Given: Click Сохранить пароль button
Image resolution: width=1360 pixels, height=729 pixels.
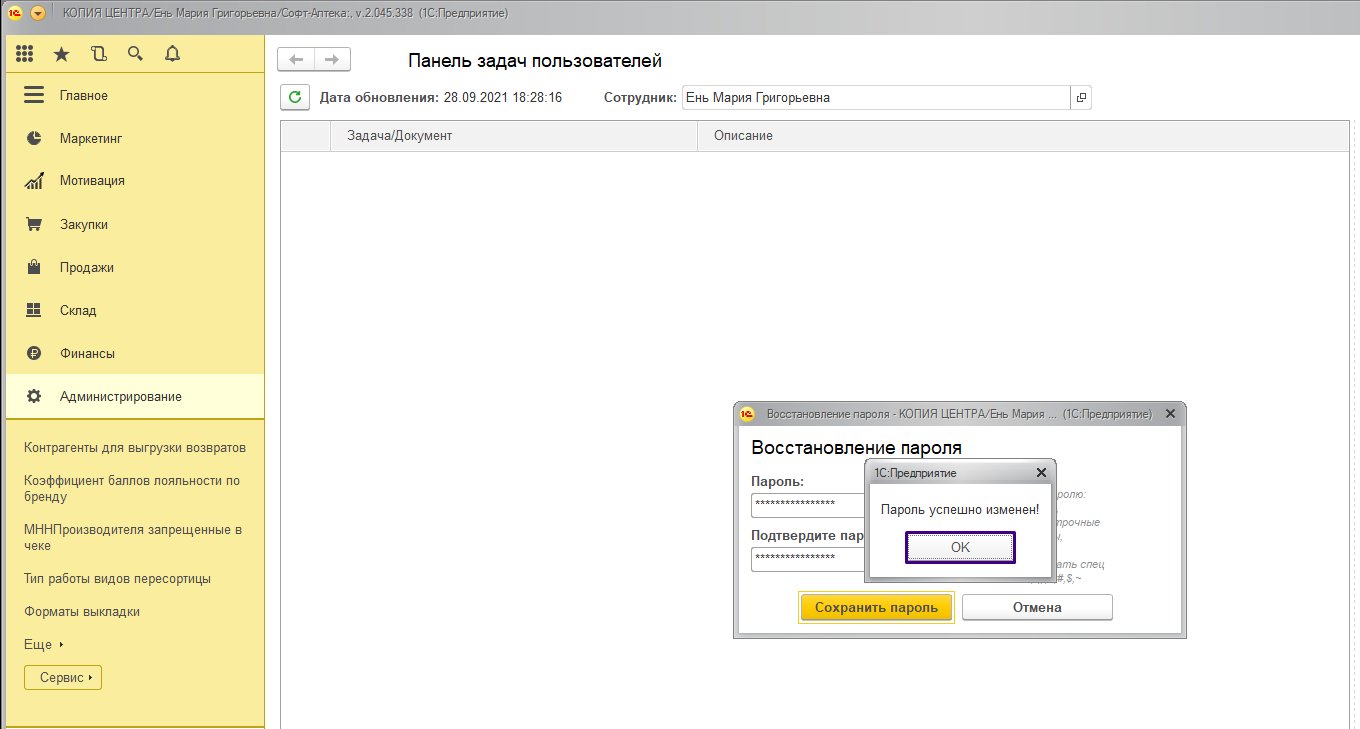Looking at the screenshot, I should pos(876,607).
